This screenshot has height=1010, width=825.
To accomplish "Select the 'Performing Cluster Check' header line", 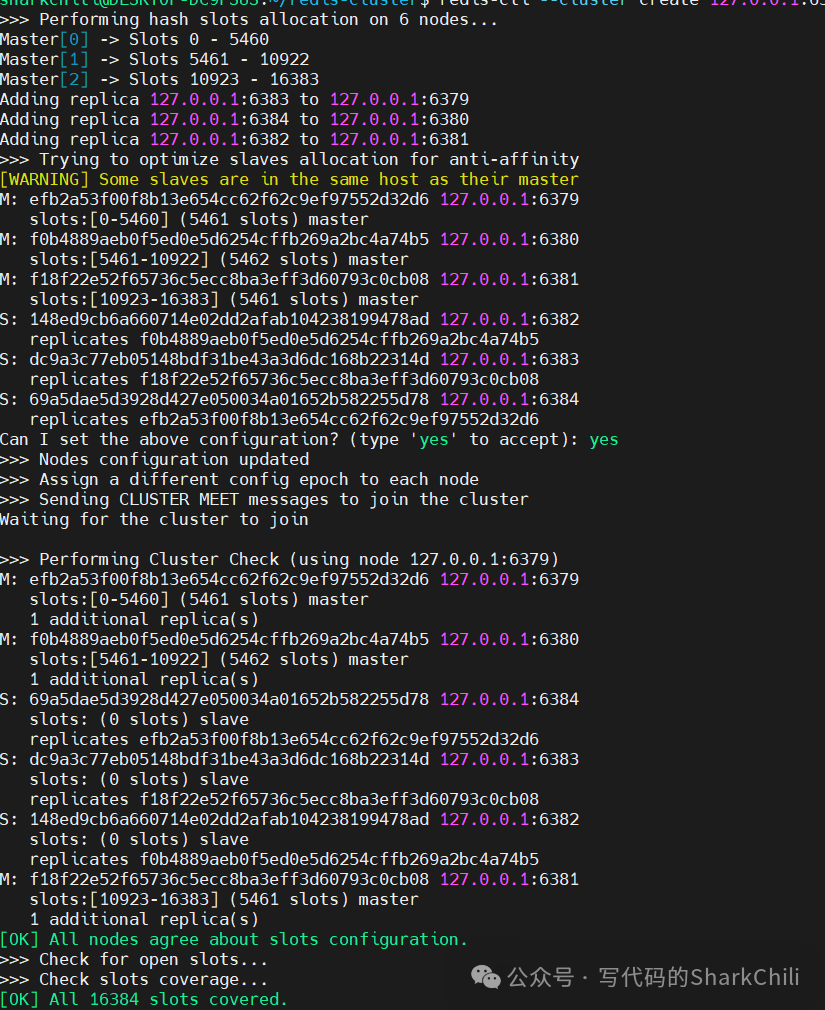I will click(x=280, y=559).
